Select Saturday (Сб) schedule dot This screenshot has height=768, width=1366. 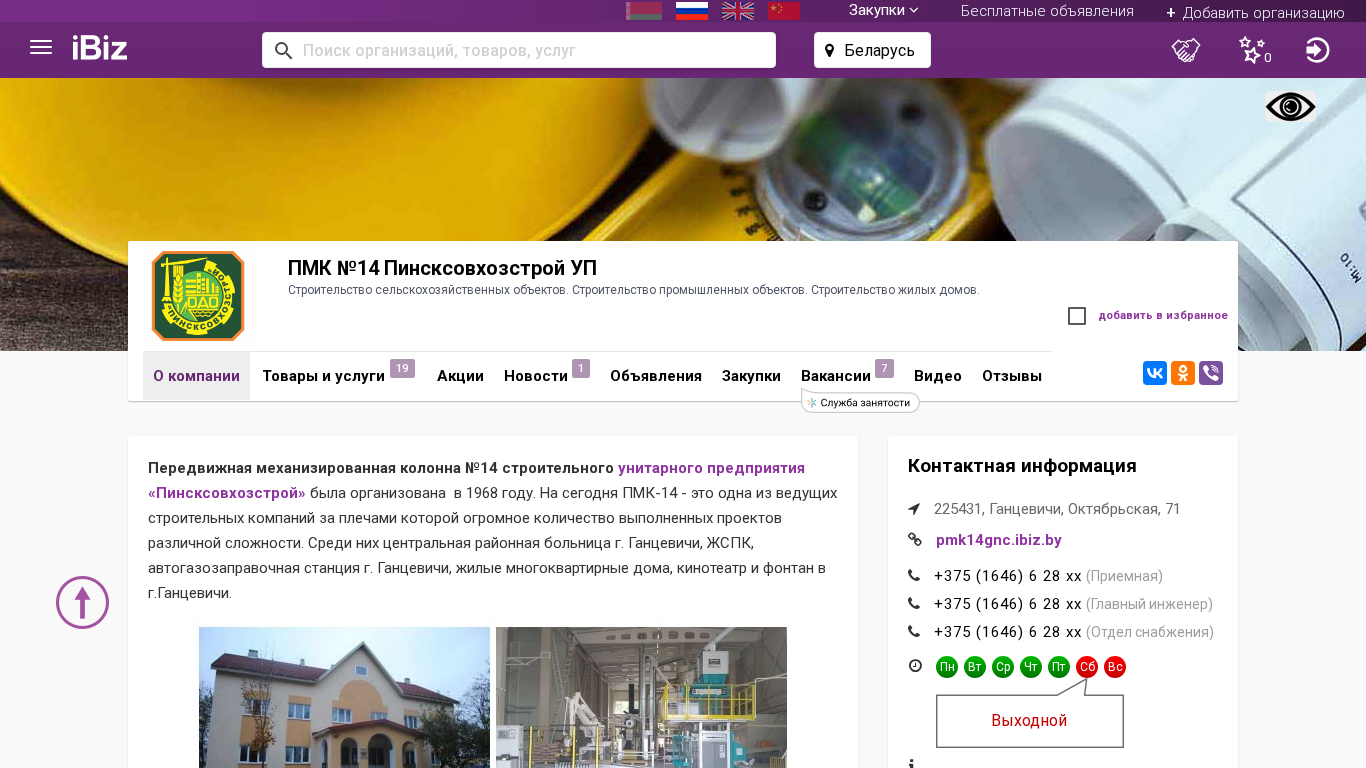[1087, 667]
